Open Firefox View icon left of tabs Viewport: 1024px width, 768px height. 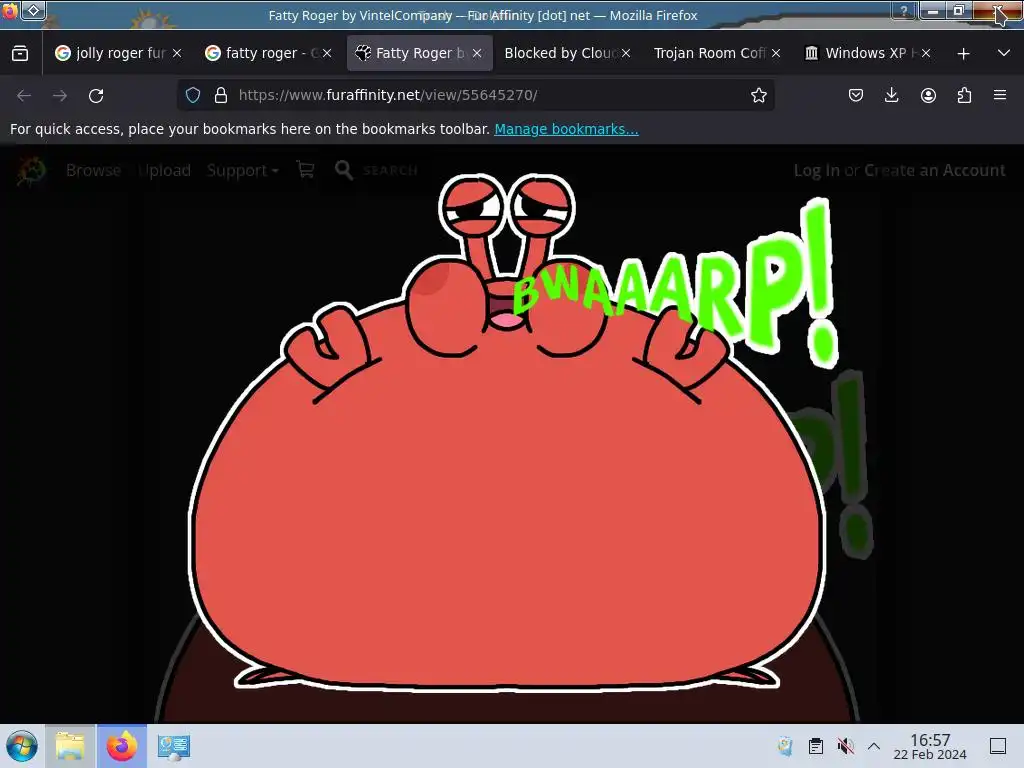(x=20, y=53)
